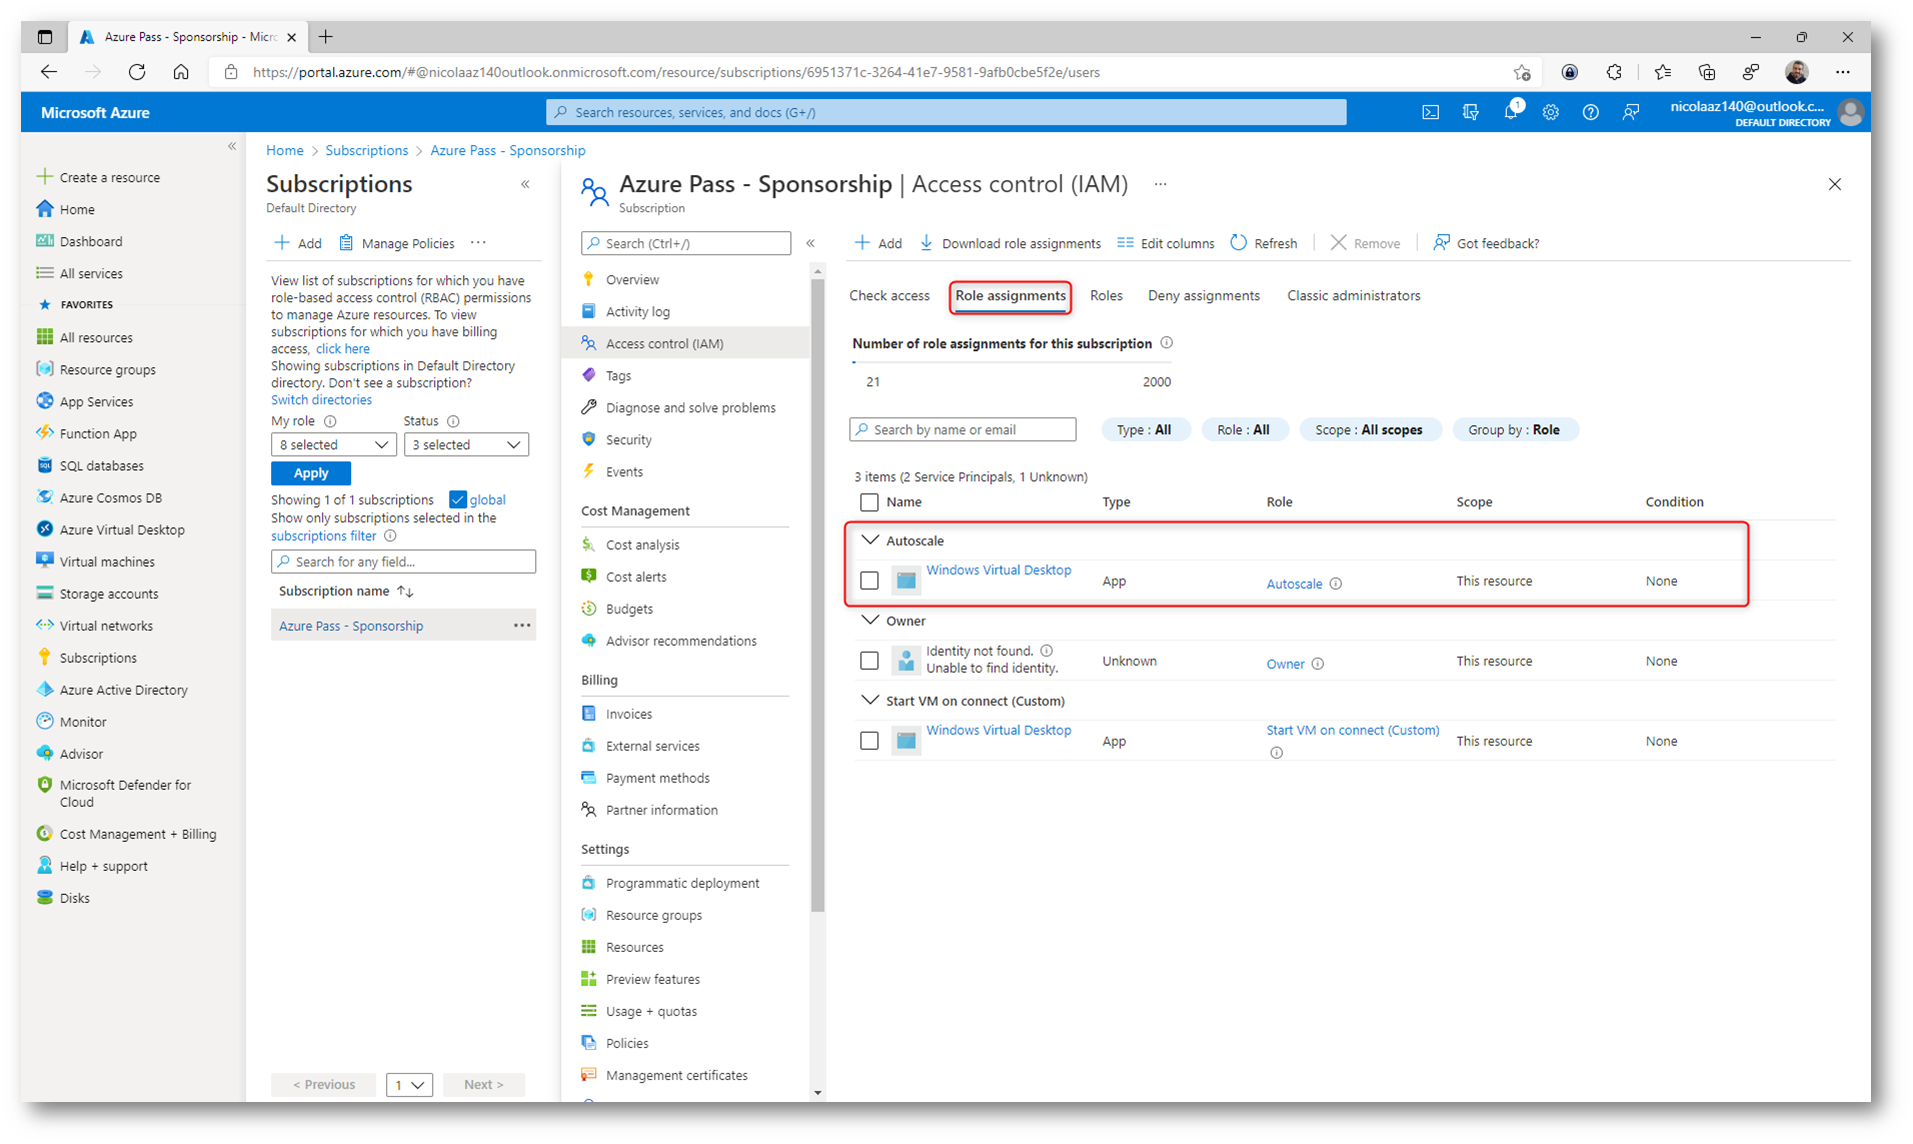Viewport: 1913px width, 1144px height.
Task: Open the My role 8 selected dropdown
Action: pyautogui.click(x=333, y=444)
